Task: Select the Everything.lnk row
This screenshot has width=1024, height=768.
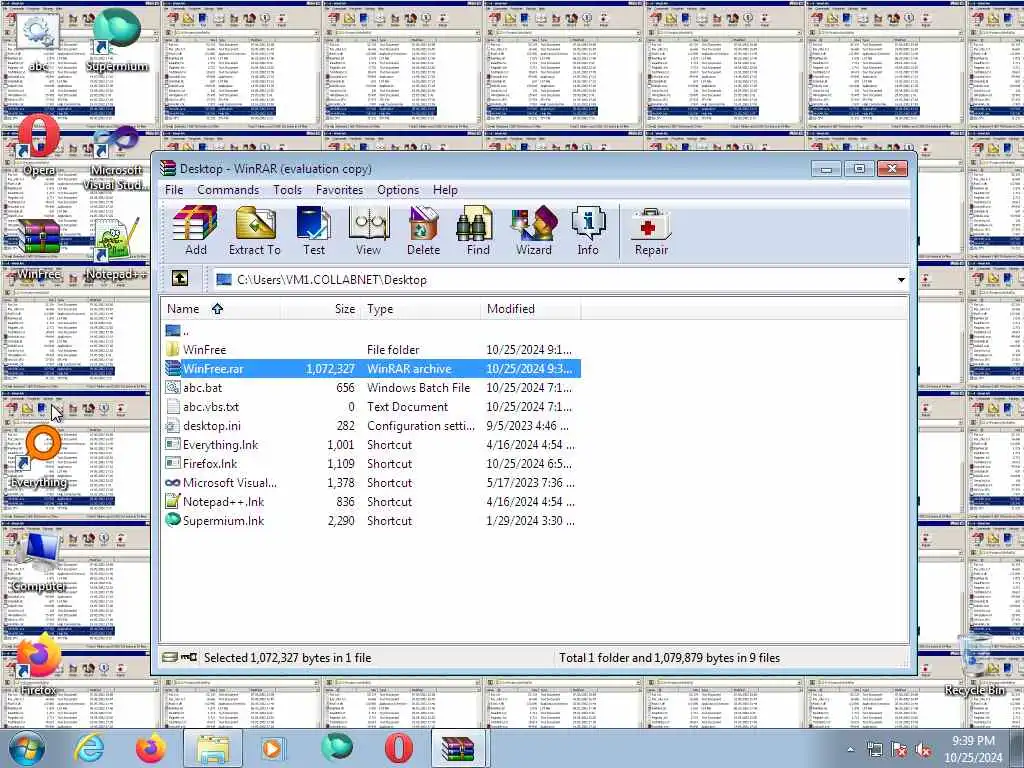Action: [x=371, y=445]
